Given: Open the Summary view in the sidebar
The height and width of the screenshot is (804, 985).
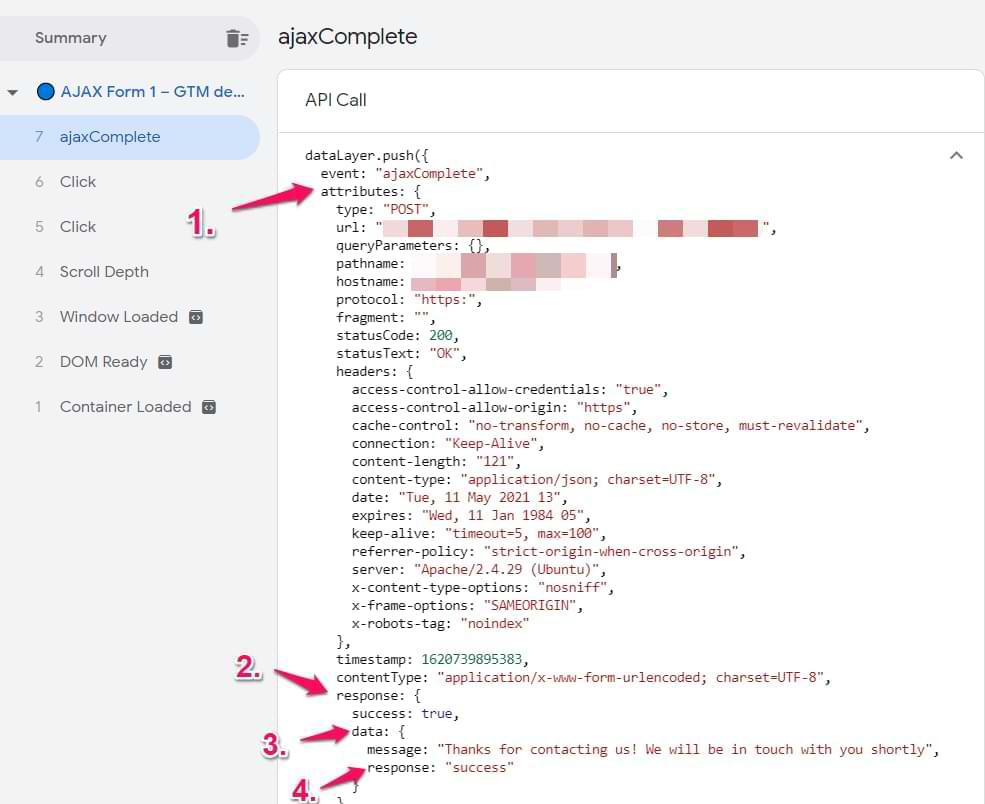Looking at the screenshot, I should tap(70, 38).
